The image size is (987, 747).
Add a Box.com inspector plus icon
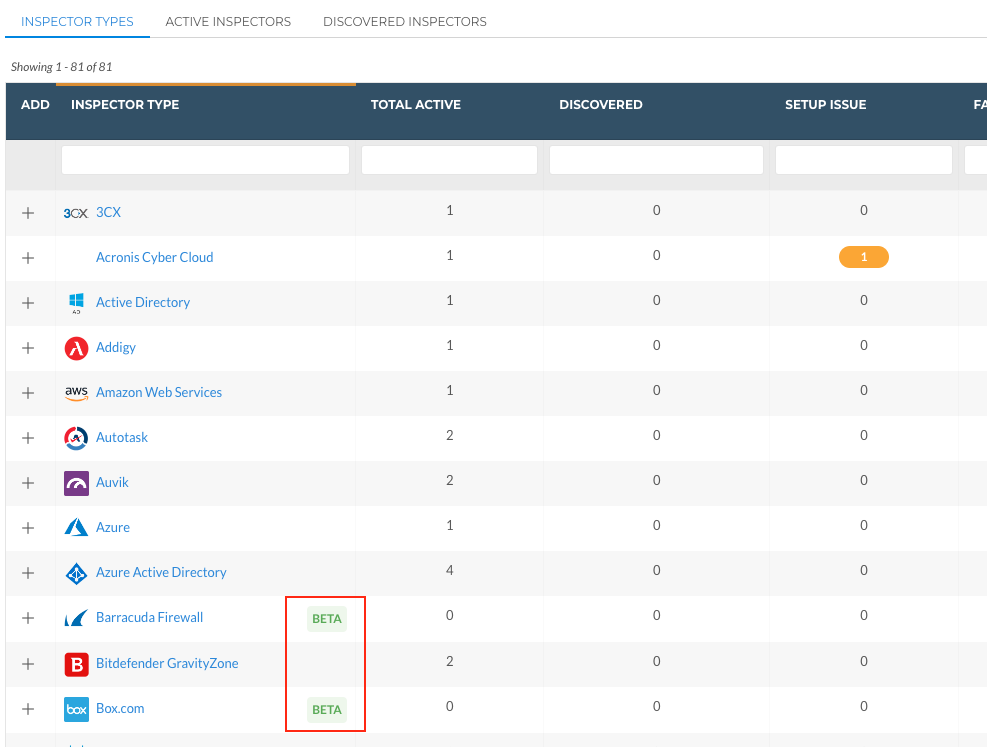[28, 709]
